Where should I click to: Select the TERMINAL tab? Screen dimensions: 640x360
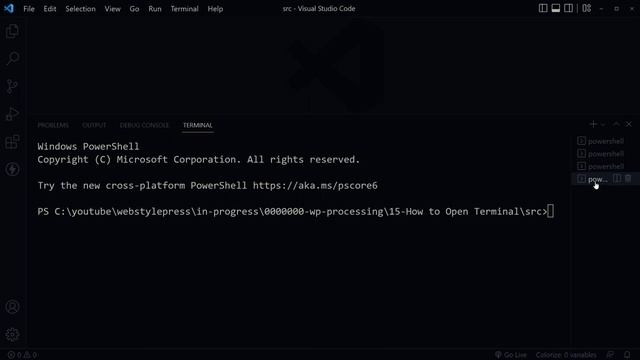(x=198, y=125)
